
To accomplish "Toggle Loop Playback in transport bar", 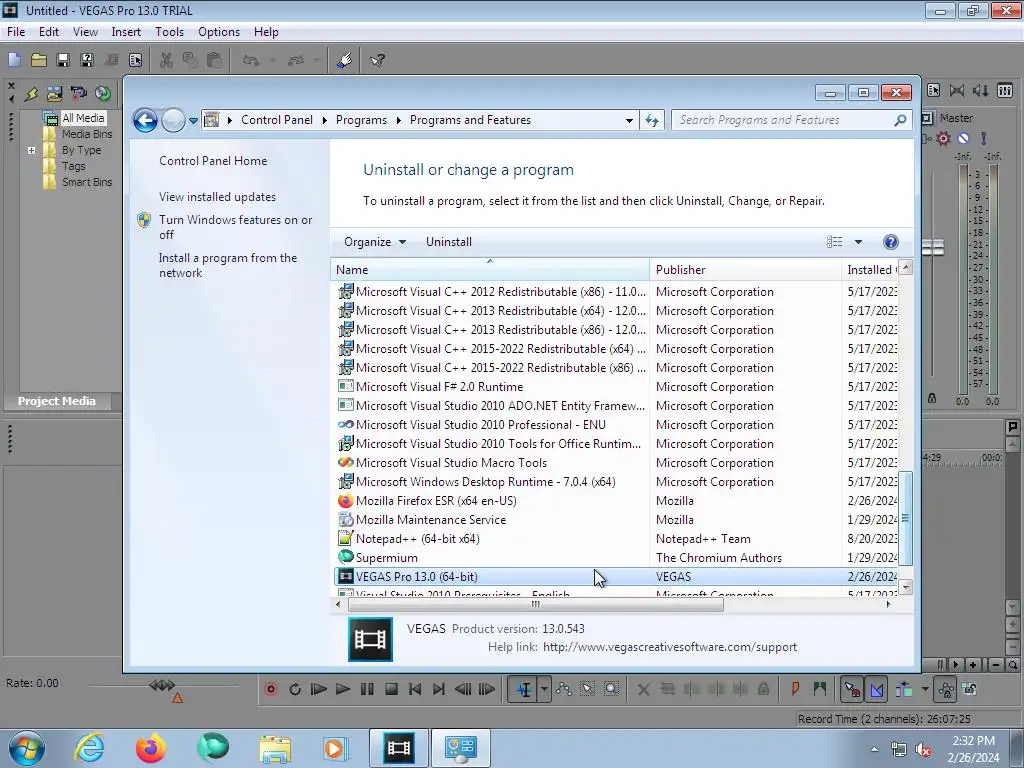I will coord(295,689).
